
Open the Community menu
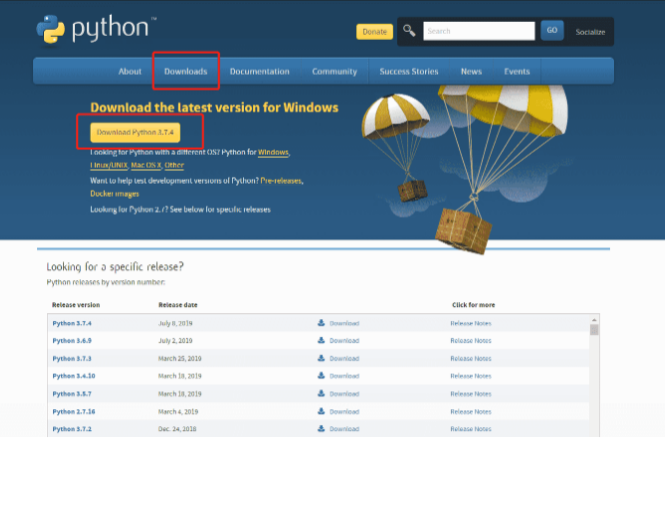(x=335, y=71)
